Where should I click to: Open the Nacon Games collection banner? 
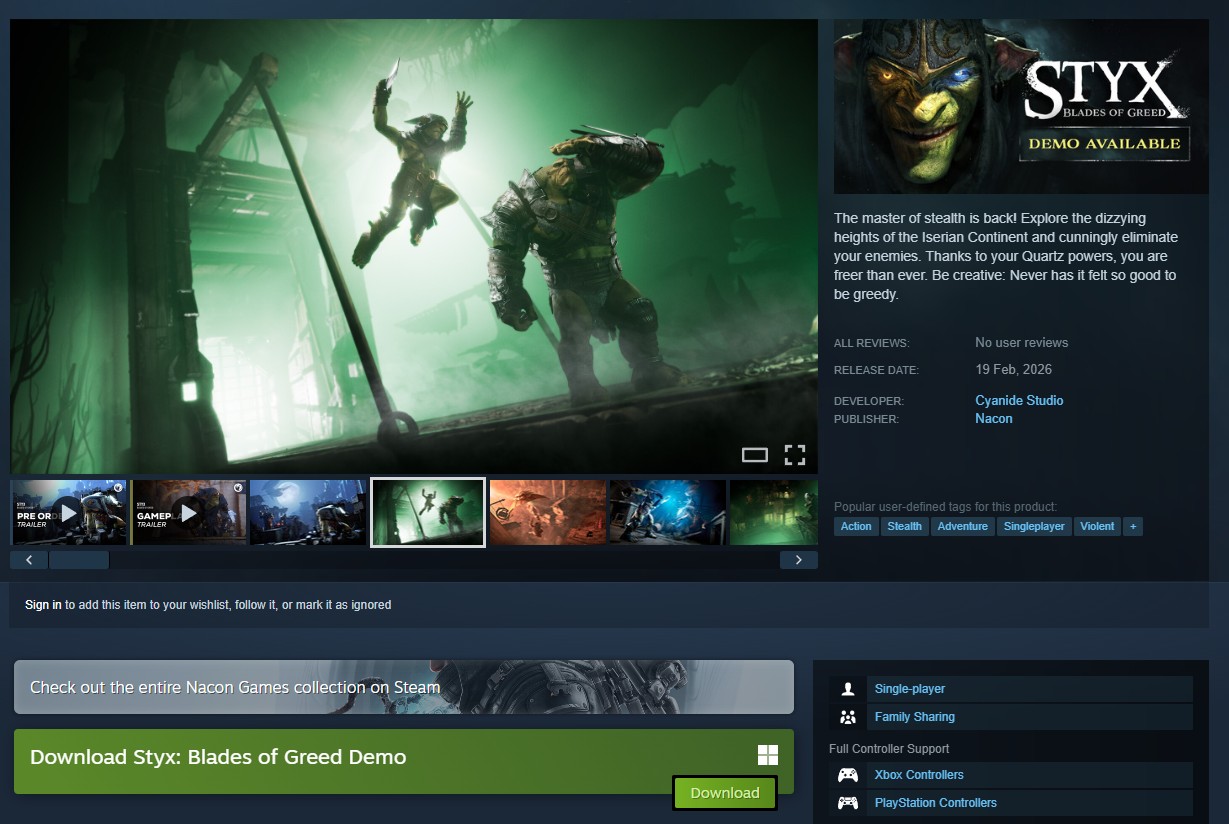pos(404,687)
